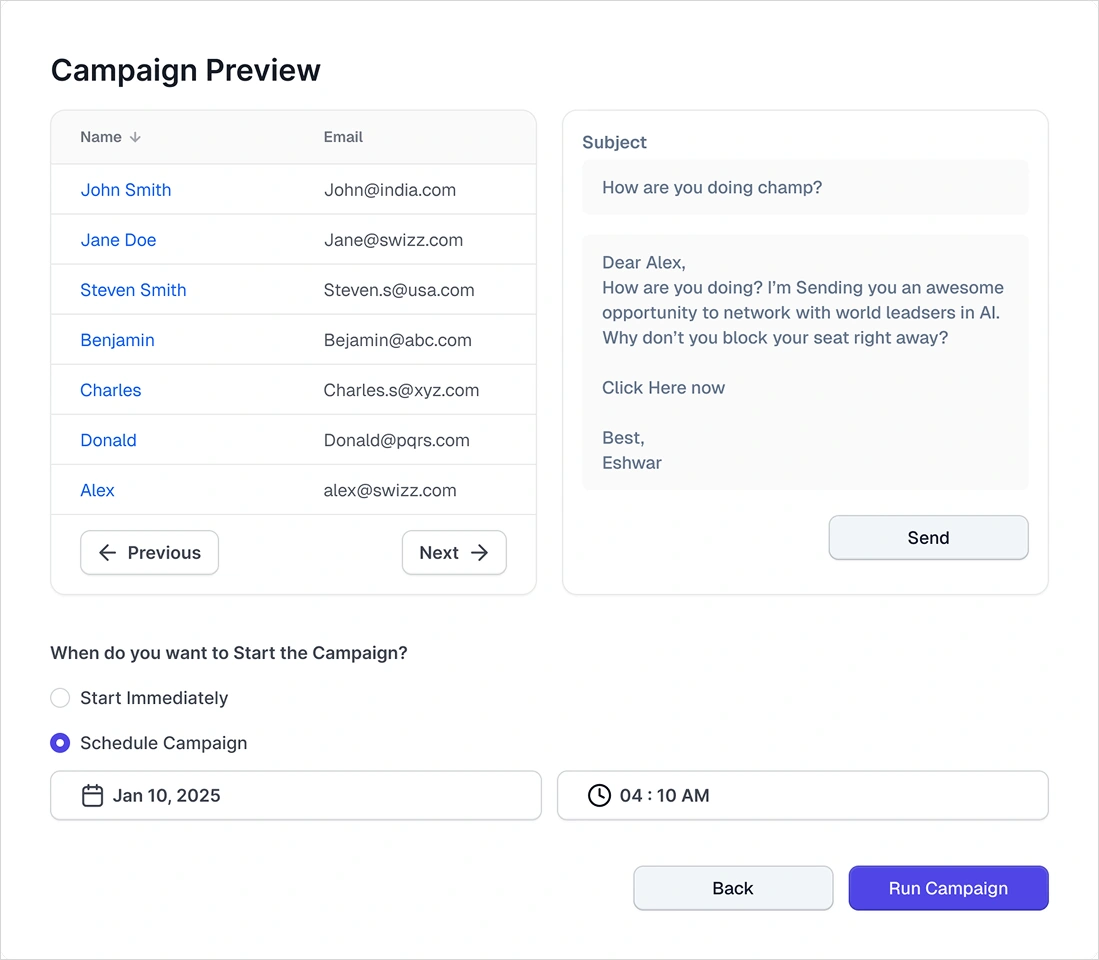
Task: Select Schedule Campaign radio option
Action: tap(60, 743)
